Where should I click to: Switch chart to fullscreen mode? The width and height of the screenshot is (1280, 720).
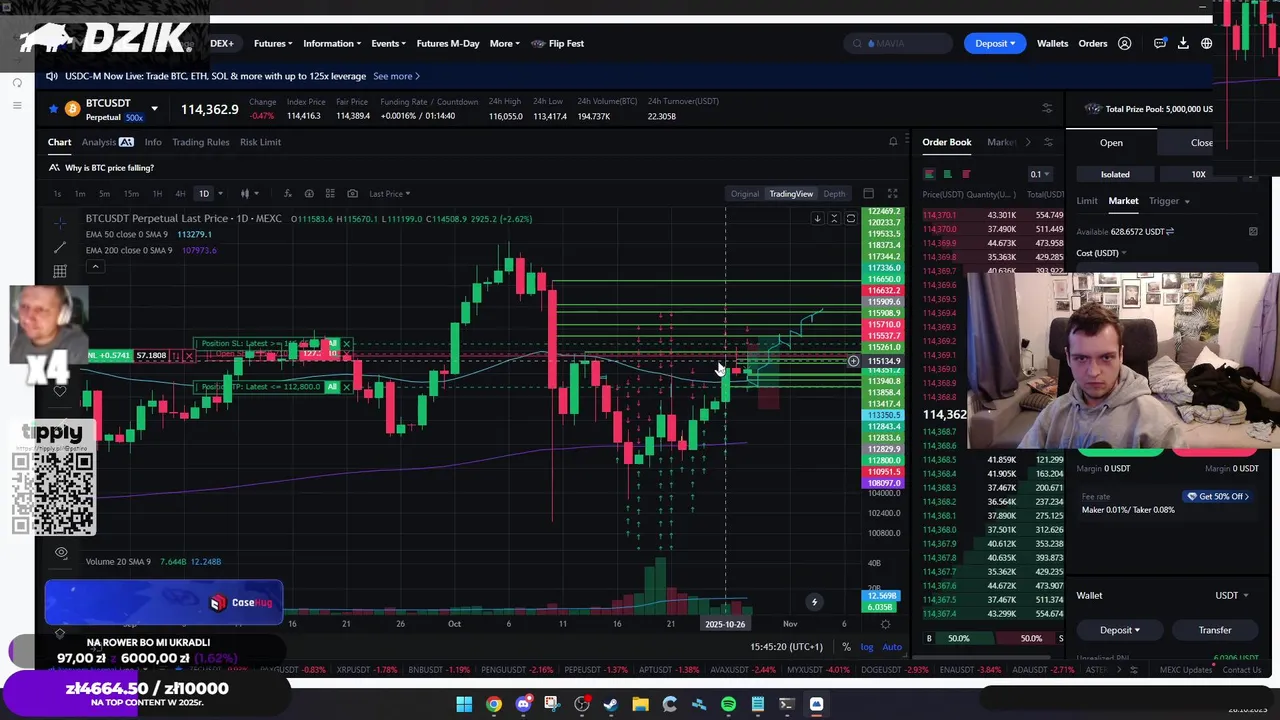[892, 194]
